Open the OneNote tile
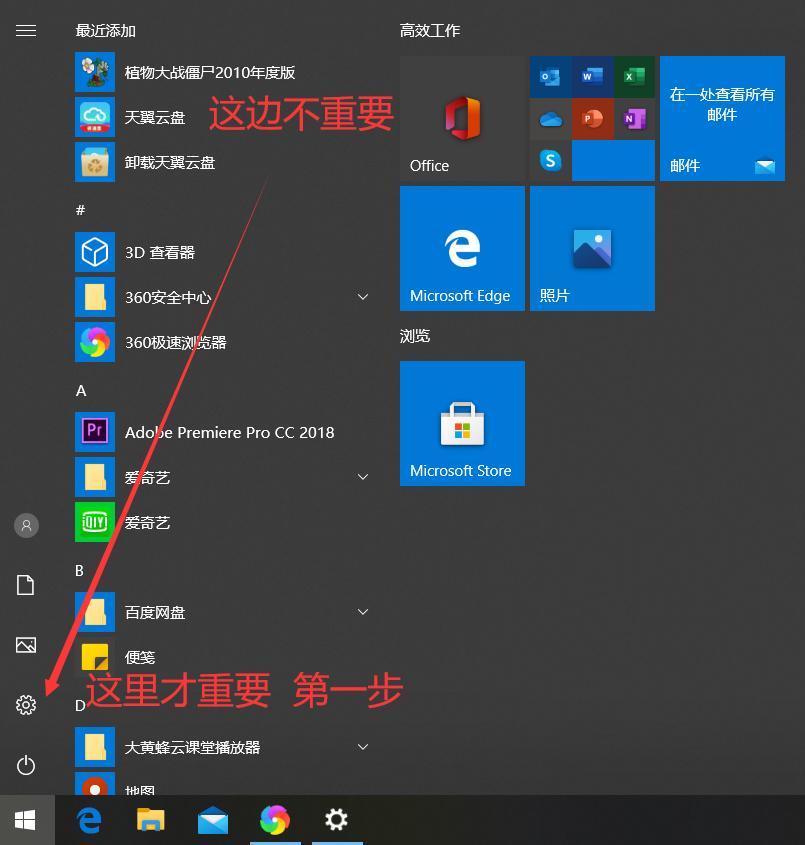The height and width of the screenshot is (845, 805). (x=634, y=118)
